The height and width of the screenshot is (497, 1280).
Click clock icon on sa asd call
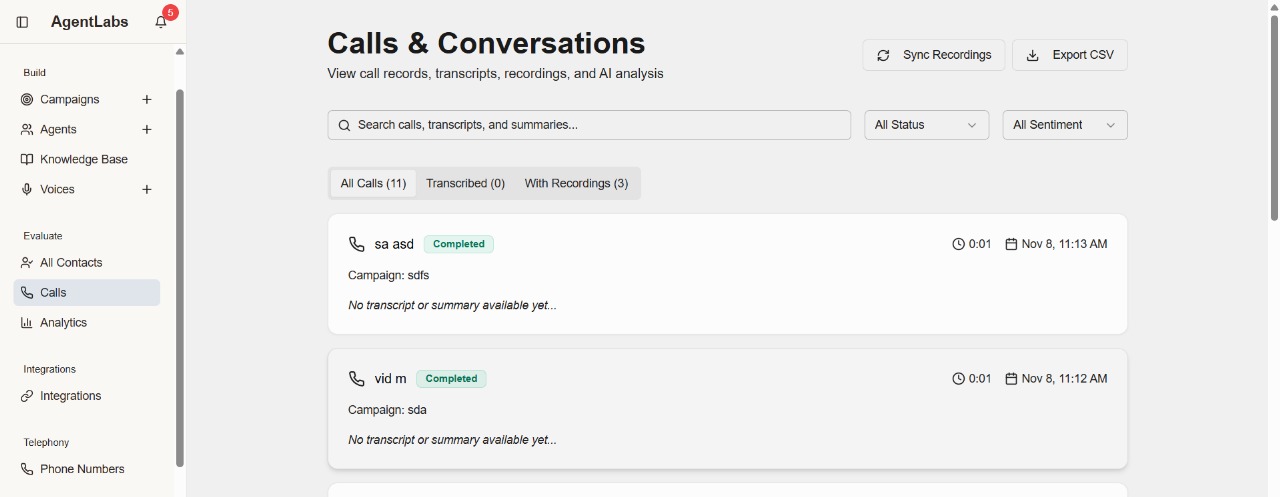click(x=958, y=244)
